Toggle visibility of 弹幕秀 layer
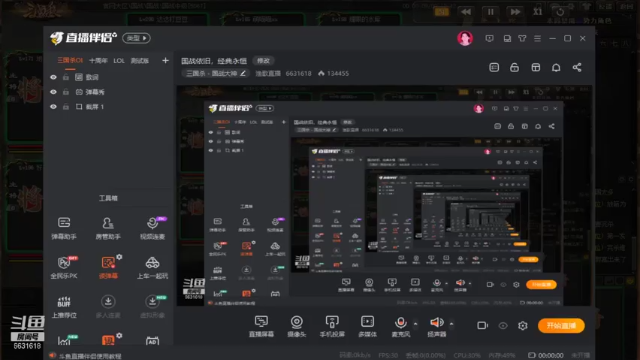Viewport: 640px width, 360px height. pos(53,92)
